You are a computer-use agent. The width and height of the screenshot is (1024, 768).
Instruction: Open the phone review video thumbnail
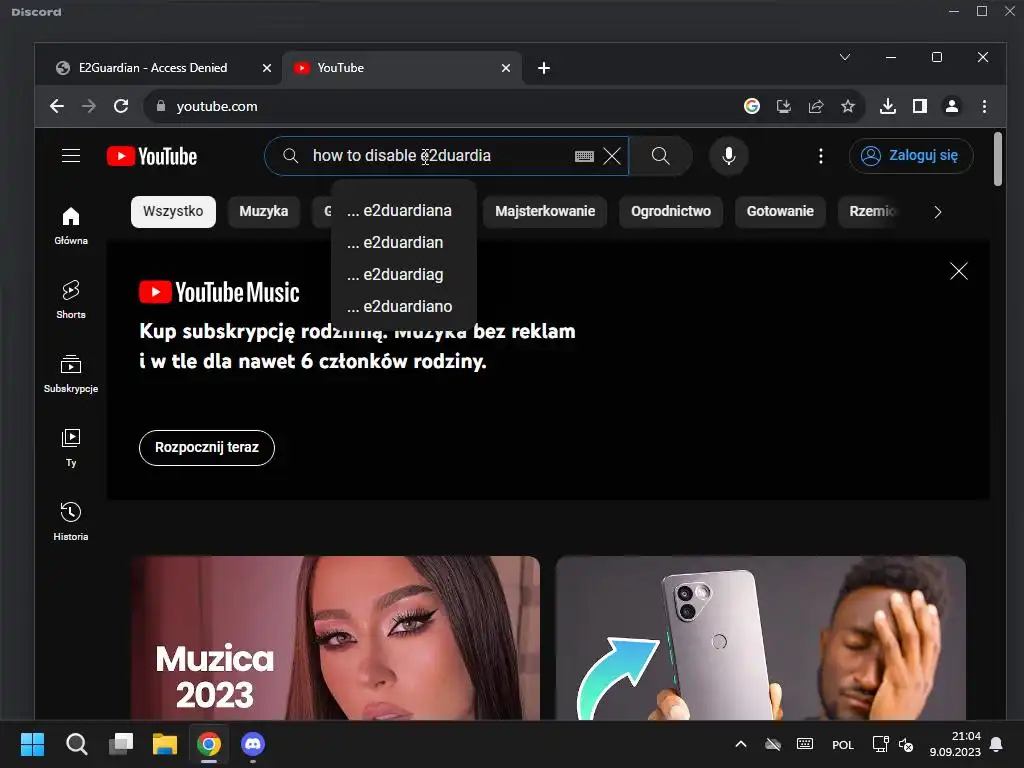(x=760, y=638)
